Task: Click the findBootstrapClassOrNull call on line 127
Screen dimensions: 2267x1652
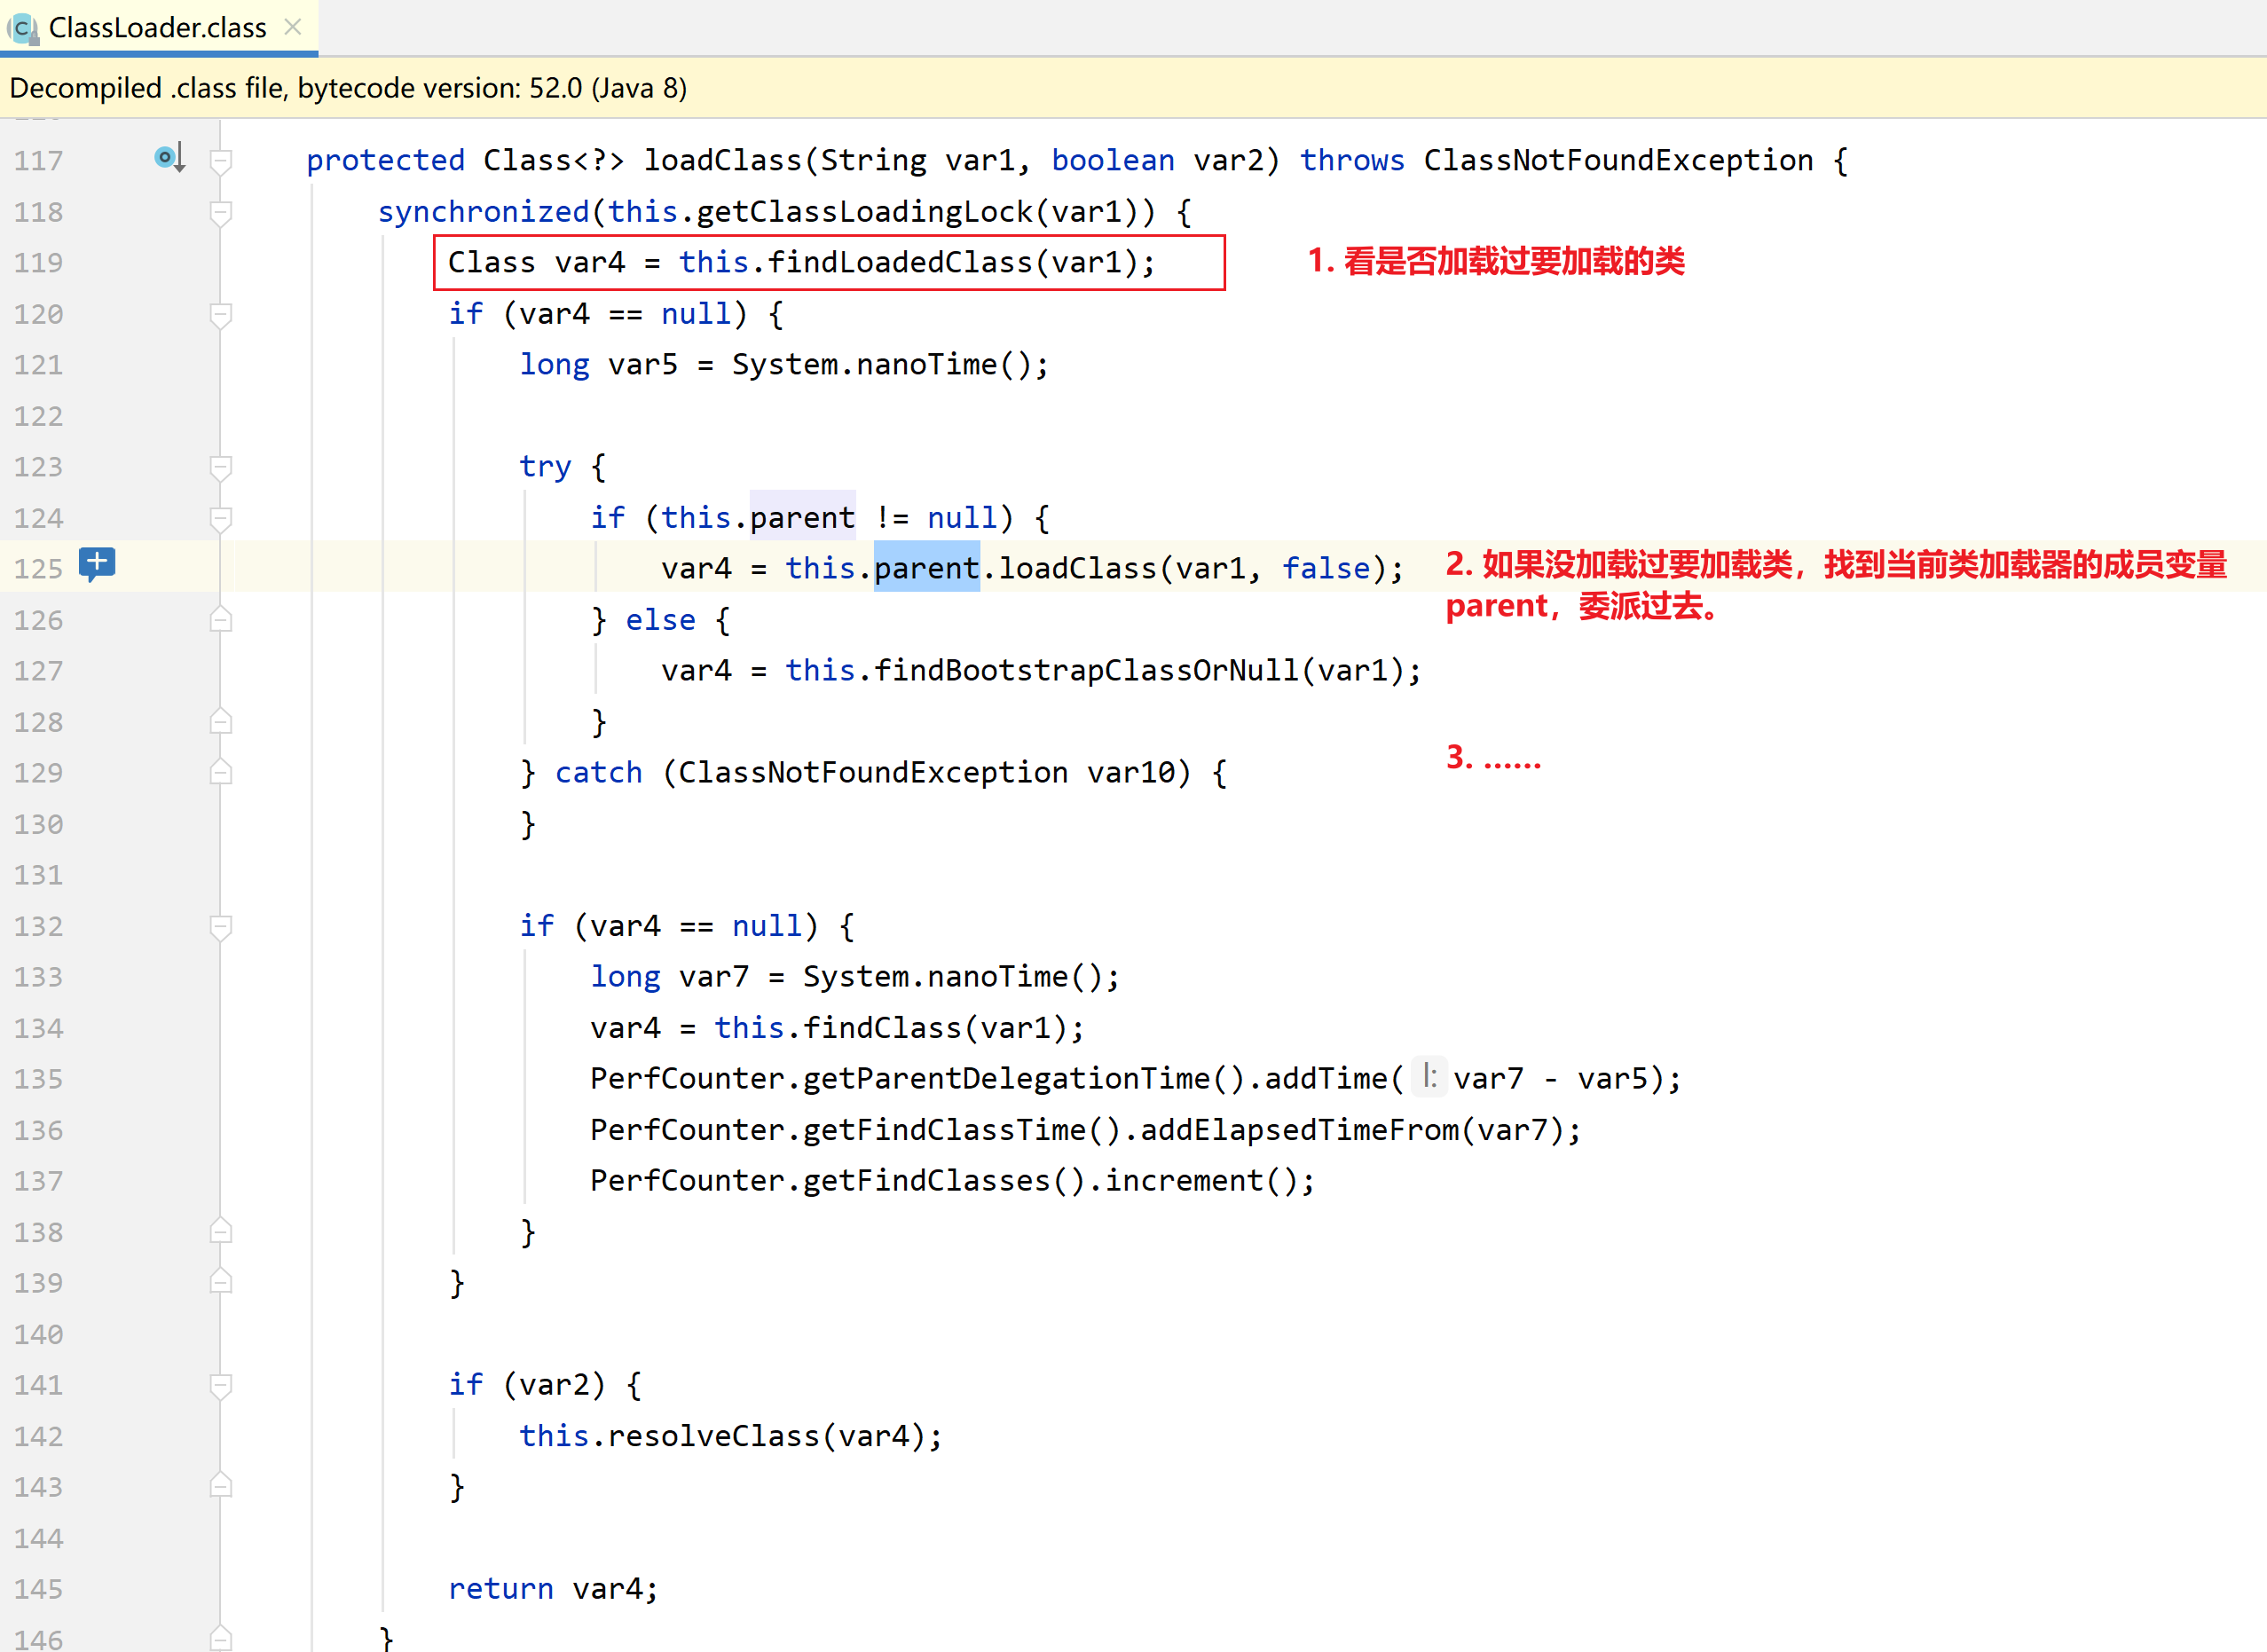Action: pyautogui.click(x=1086, y=670)
